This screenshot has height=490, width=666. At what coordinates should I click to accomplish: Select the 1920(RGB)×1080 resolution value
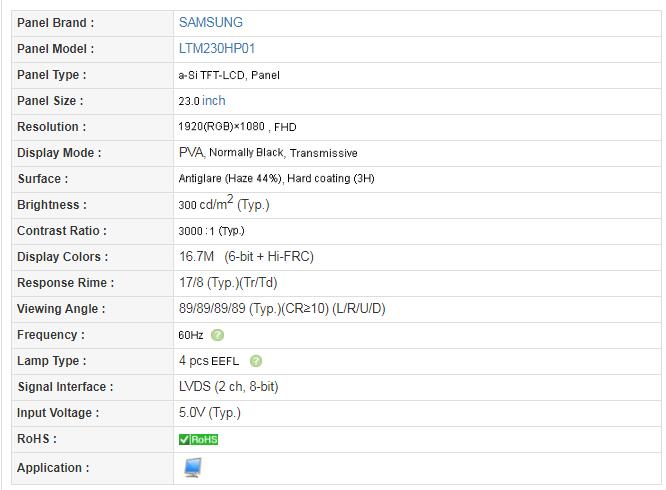coord(220,127)
